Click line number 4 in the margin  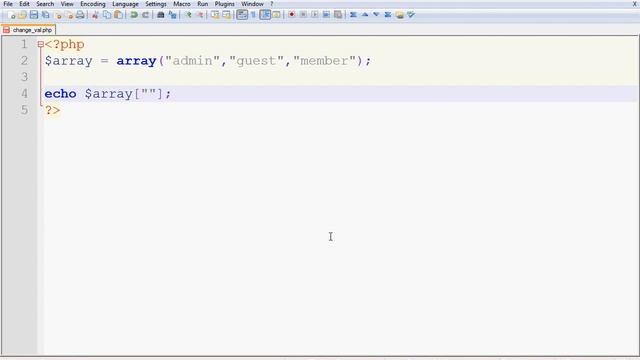[x=24, y=94]
